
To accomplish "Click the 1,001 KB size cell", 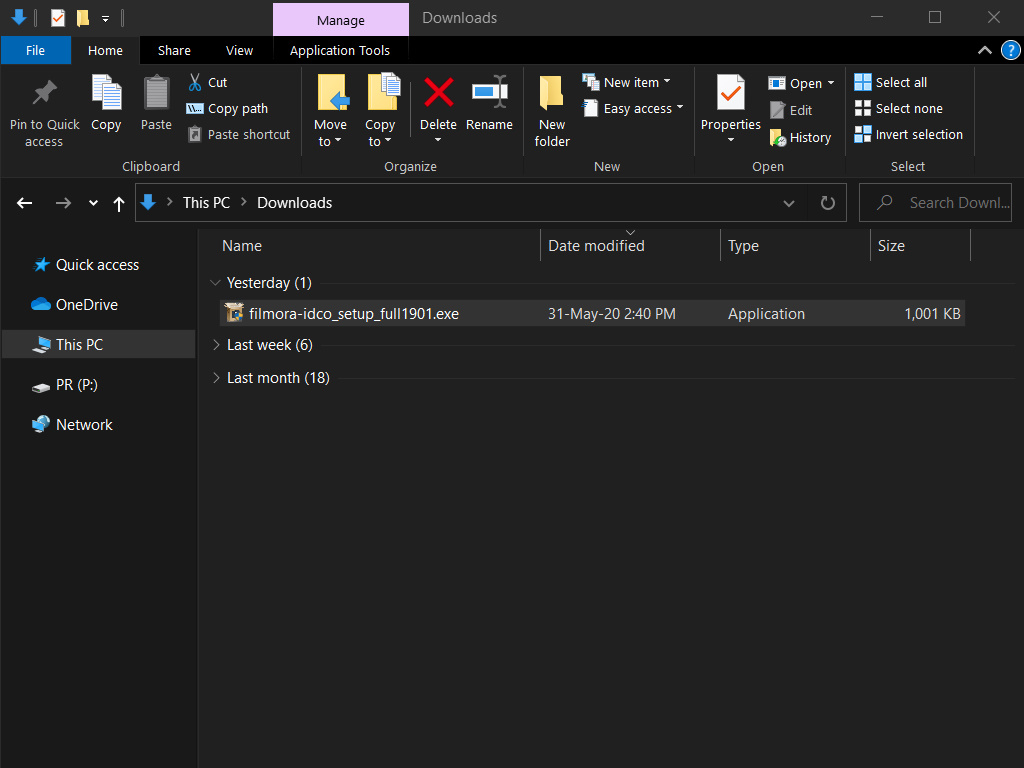I will 932,313.
